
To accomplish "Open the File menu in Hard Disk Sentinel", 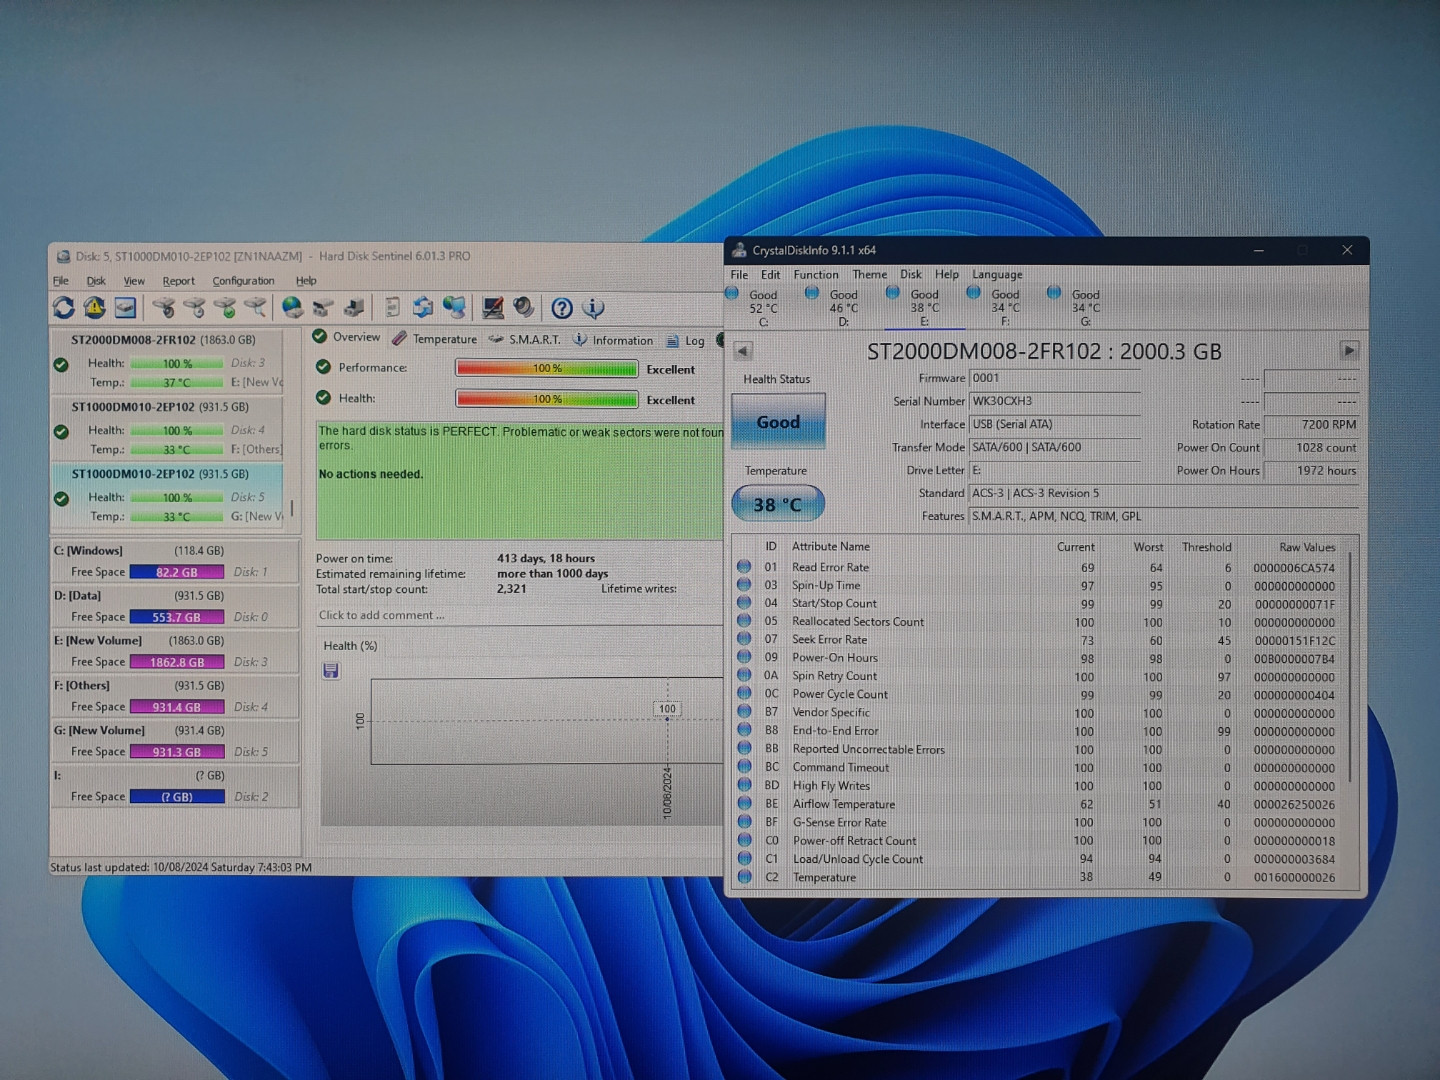I will pos(61,281).
